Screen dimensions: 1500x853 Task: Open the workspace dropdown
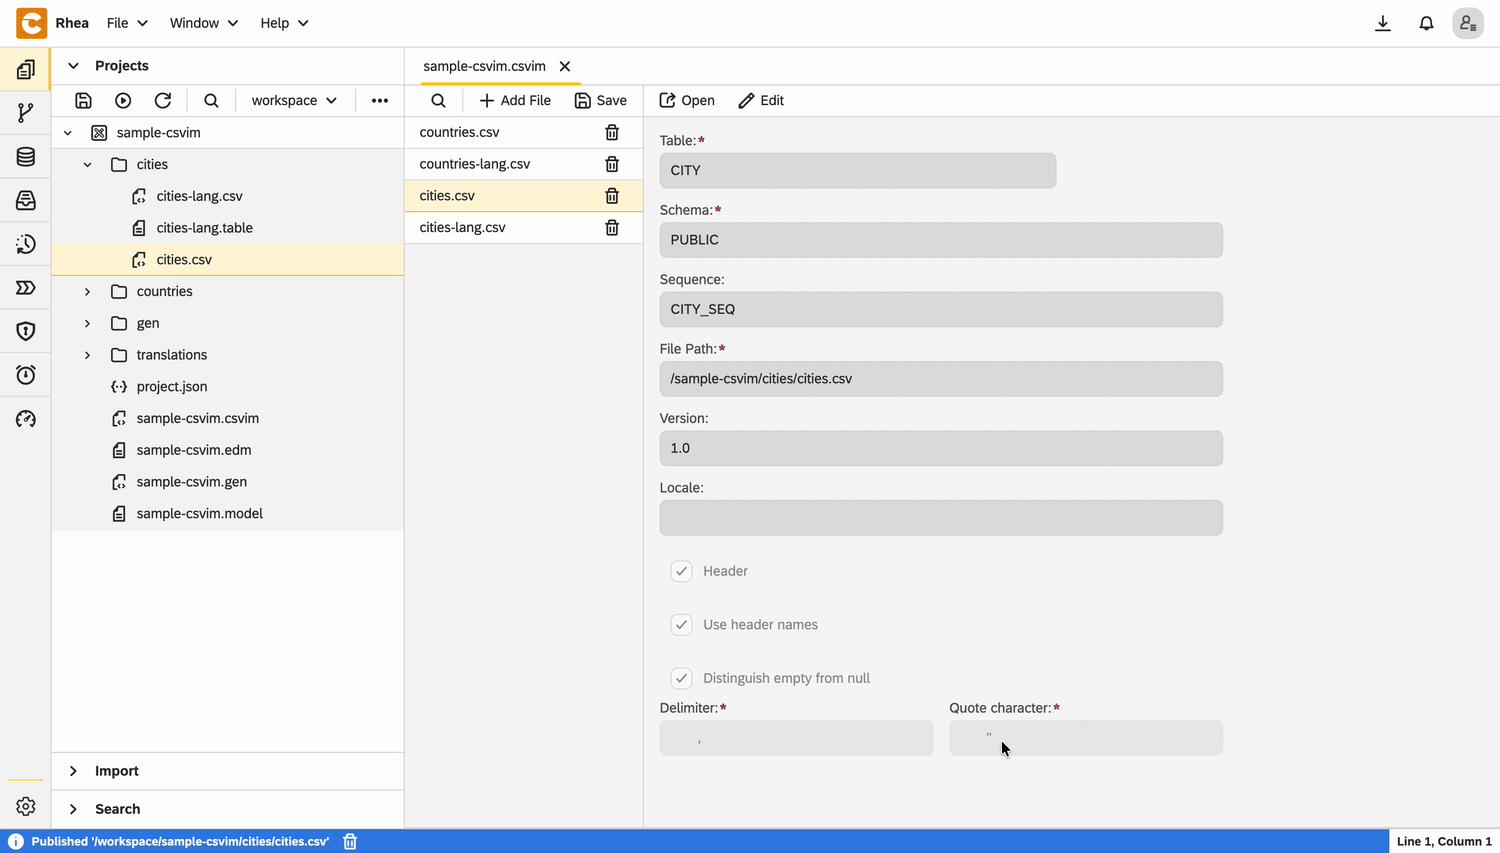(x=294, y=100)
